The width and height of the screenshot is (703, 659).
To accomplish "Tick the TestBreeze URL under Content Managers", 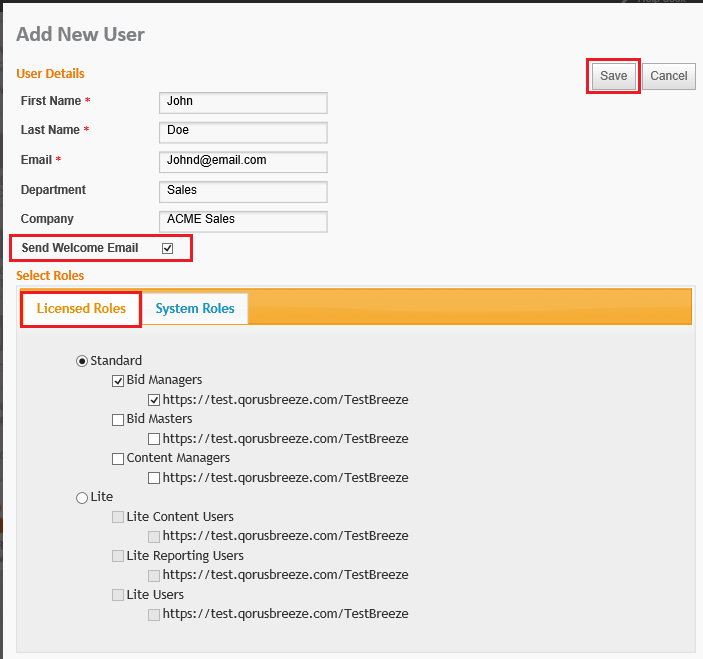I will [x=154, y=478].
